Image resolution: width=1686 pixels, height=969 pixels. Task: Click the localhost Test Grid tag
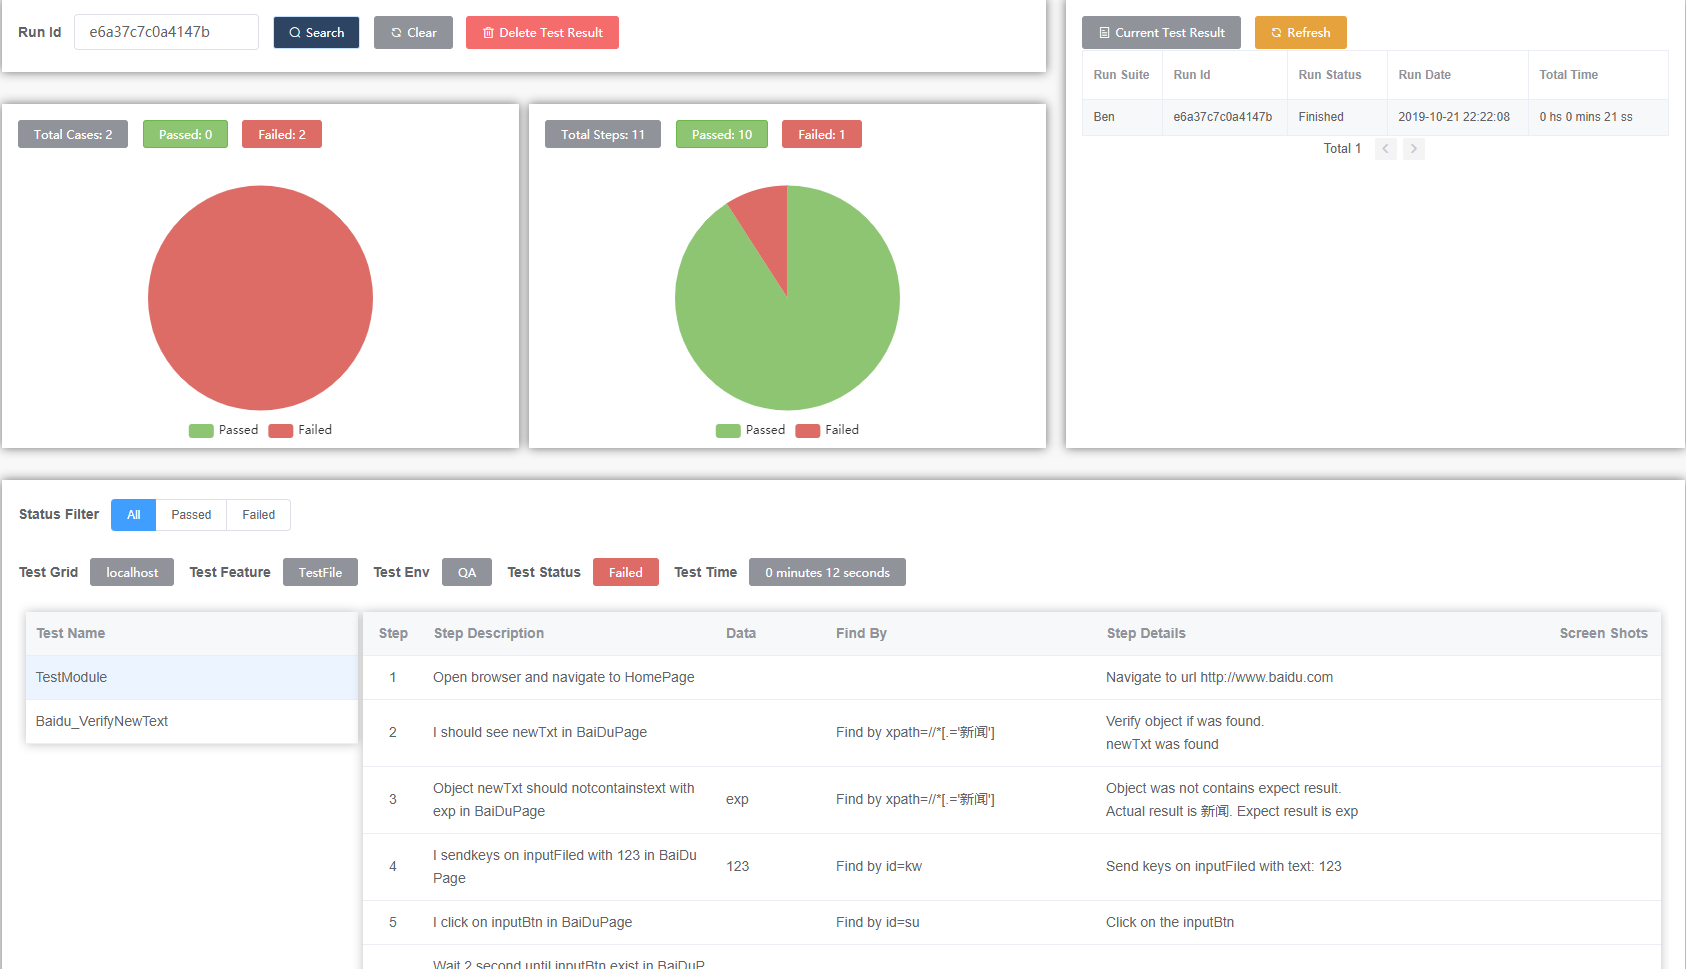coord(132,572)
